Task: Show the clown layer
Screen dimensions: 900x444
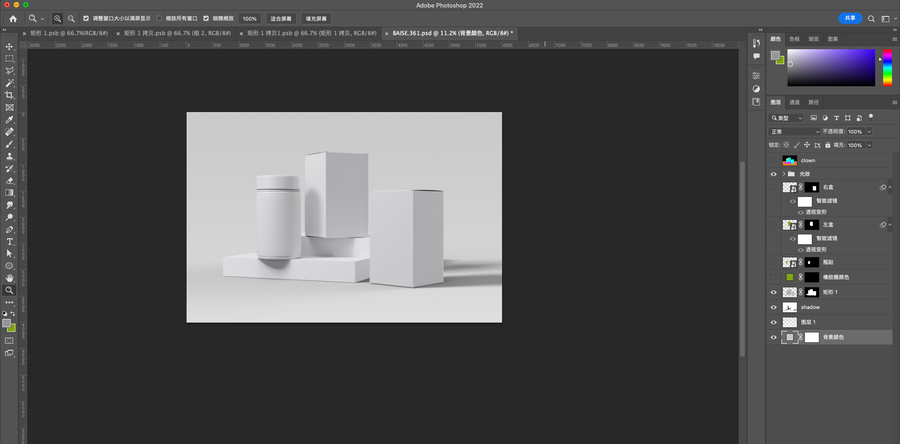Action: [773, 161]
